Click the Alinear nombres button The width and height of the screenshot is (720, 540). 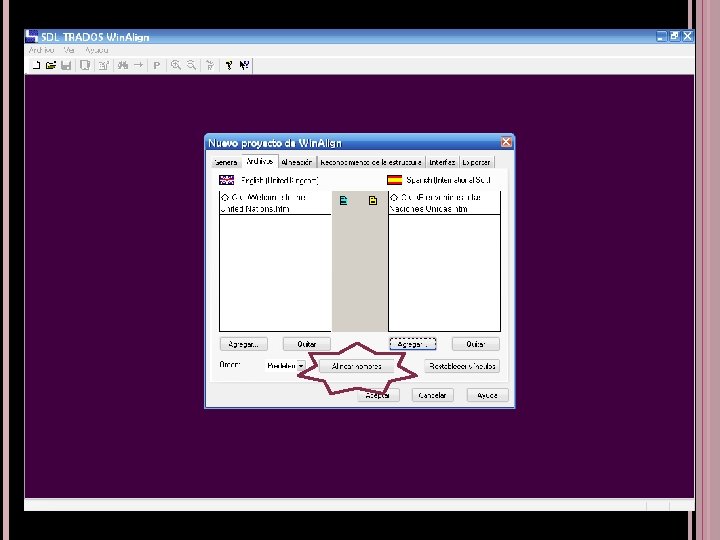(357, 366)
